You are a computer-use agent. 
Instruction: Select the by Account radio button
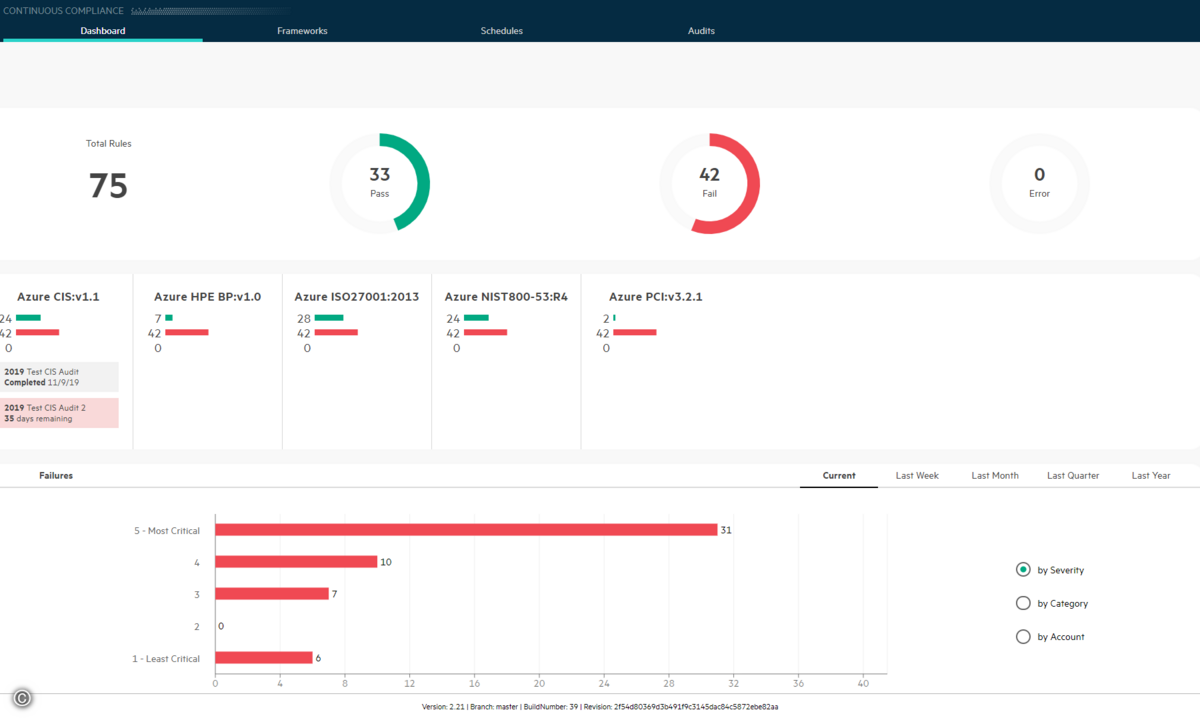[x=1023, y=636]
